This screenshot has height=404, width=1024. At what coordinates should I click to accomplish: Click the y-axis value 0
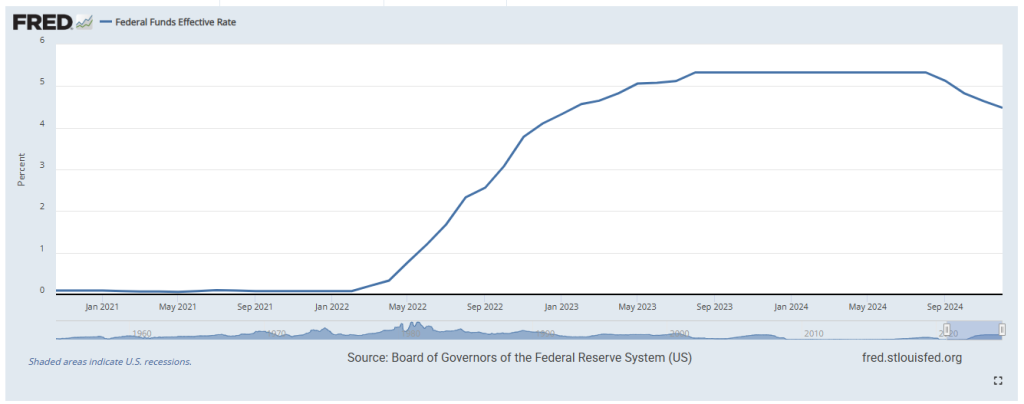pos(42,291)
